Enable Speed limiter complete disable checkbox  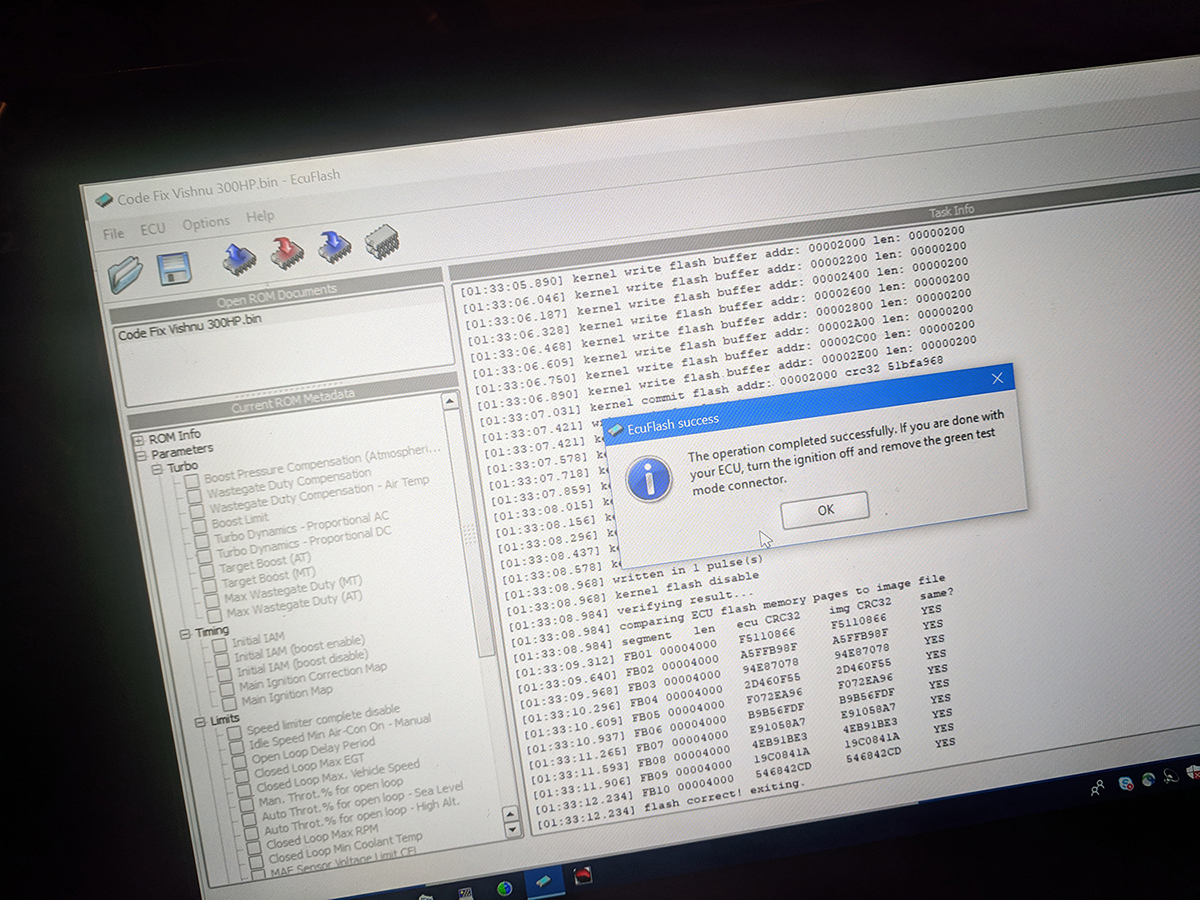pyautogui.click(x=234, y=733)
